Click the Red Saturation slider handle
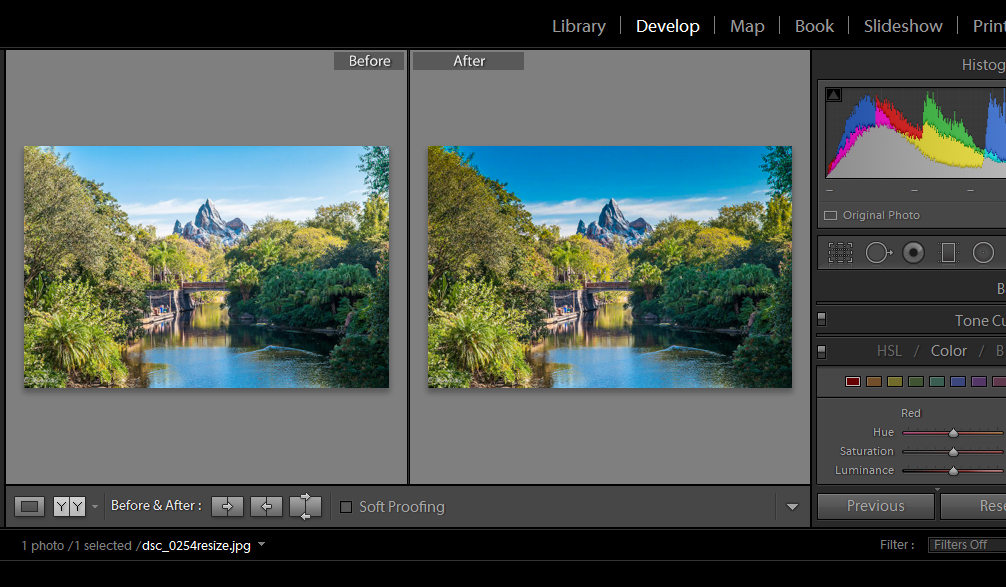 pyautogui.click(x=953, y=452)
